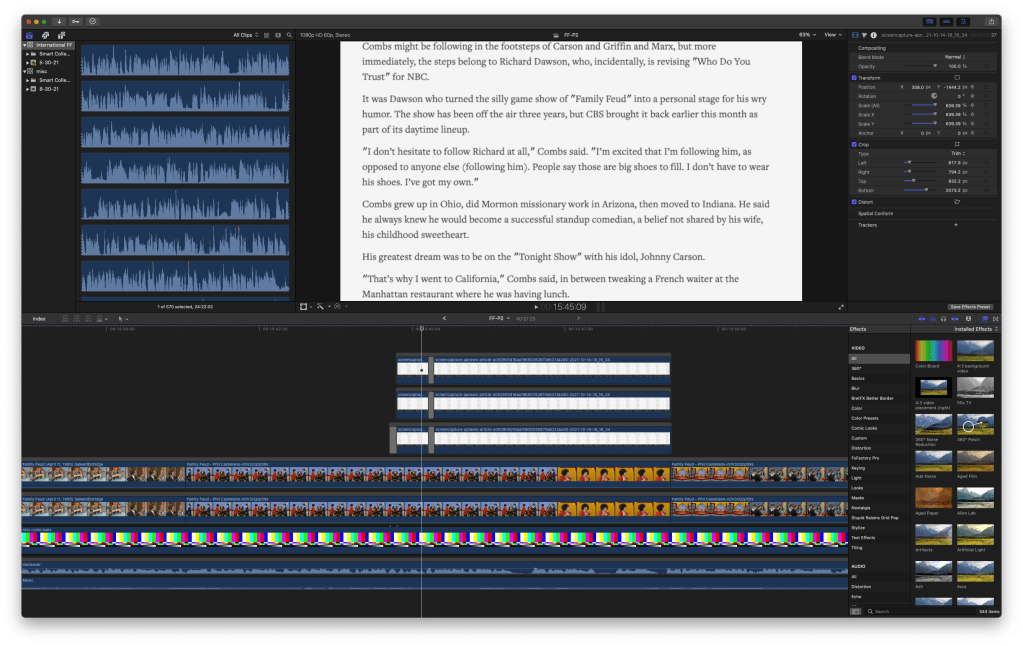
Task: Click the Crop onscreen controls icon
Action: (957, 144)
